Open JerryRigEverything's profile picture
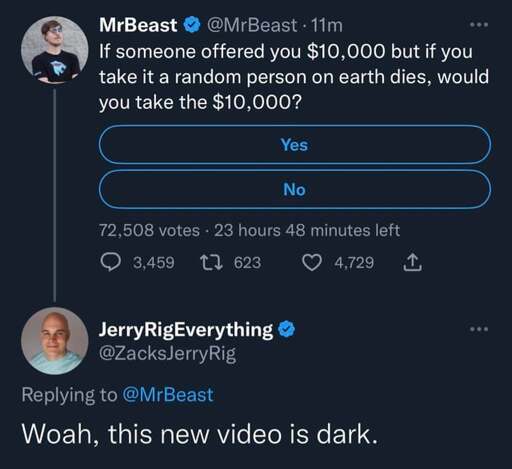The image size is (512, 469). [55, 341]
